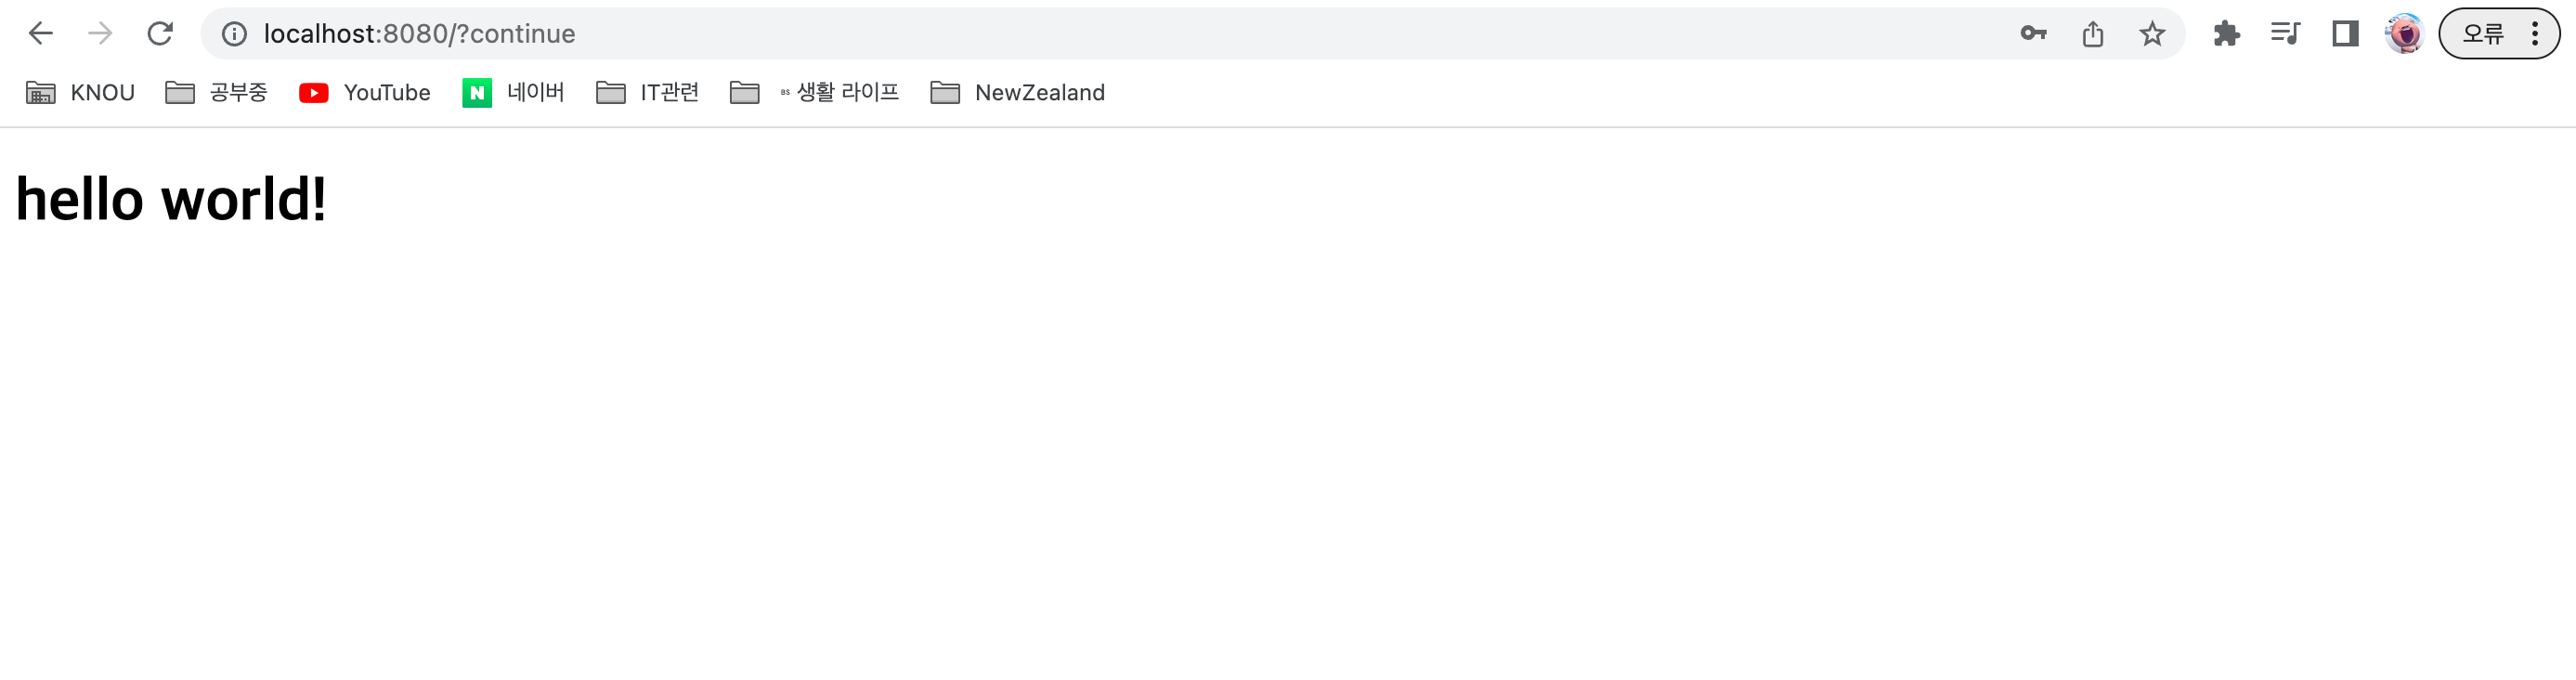This screenshot has width=2576, height=680.
Task: Open the saved passwords key icon
Action: pyautogui.click(x=2033, y=34)
